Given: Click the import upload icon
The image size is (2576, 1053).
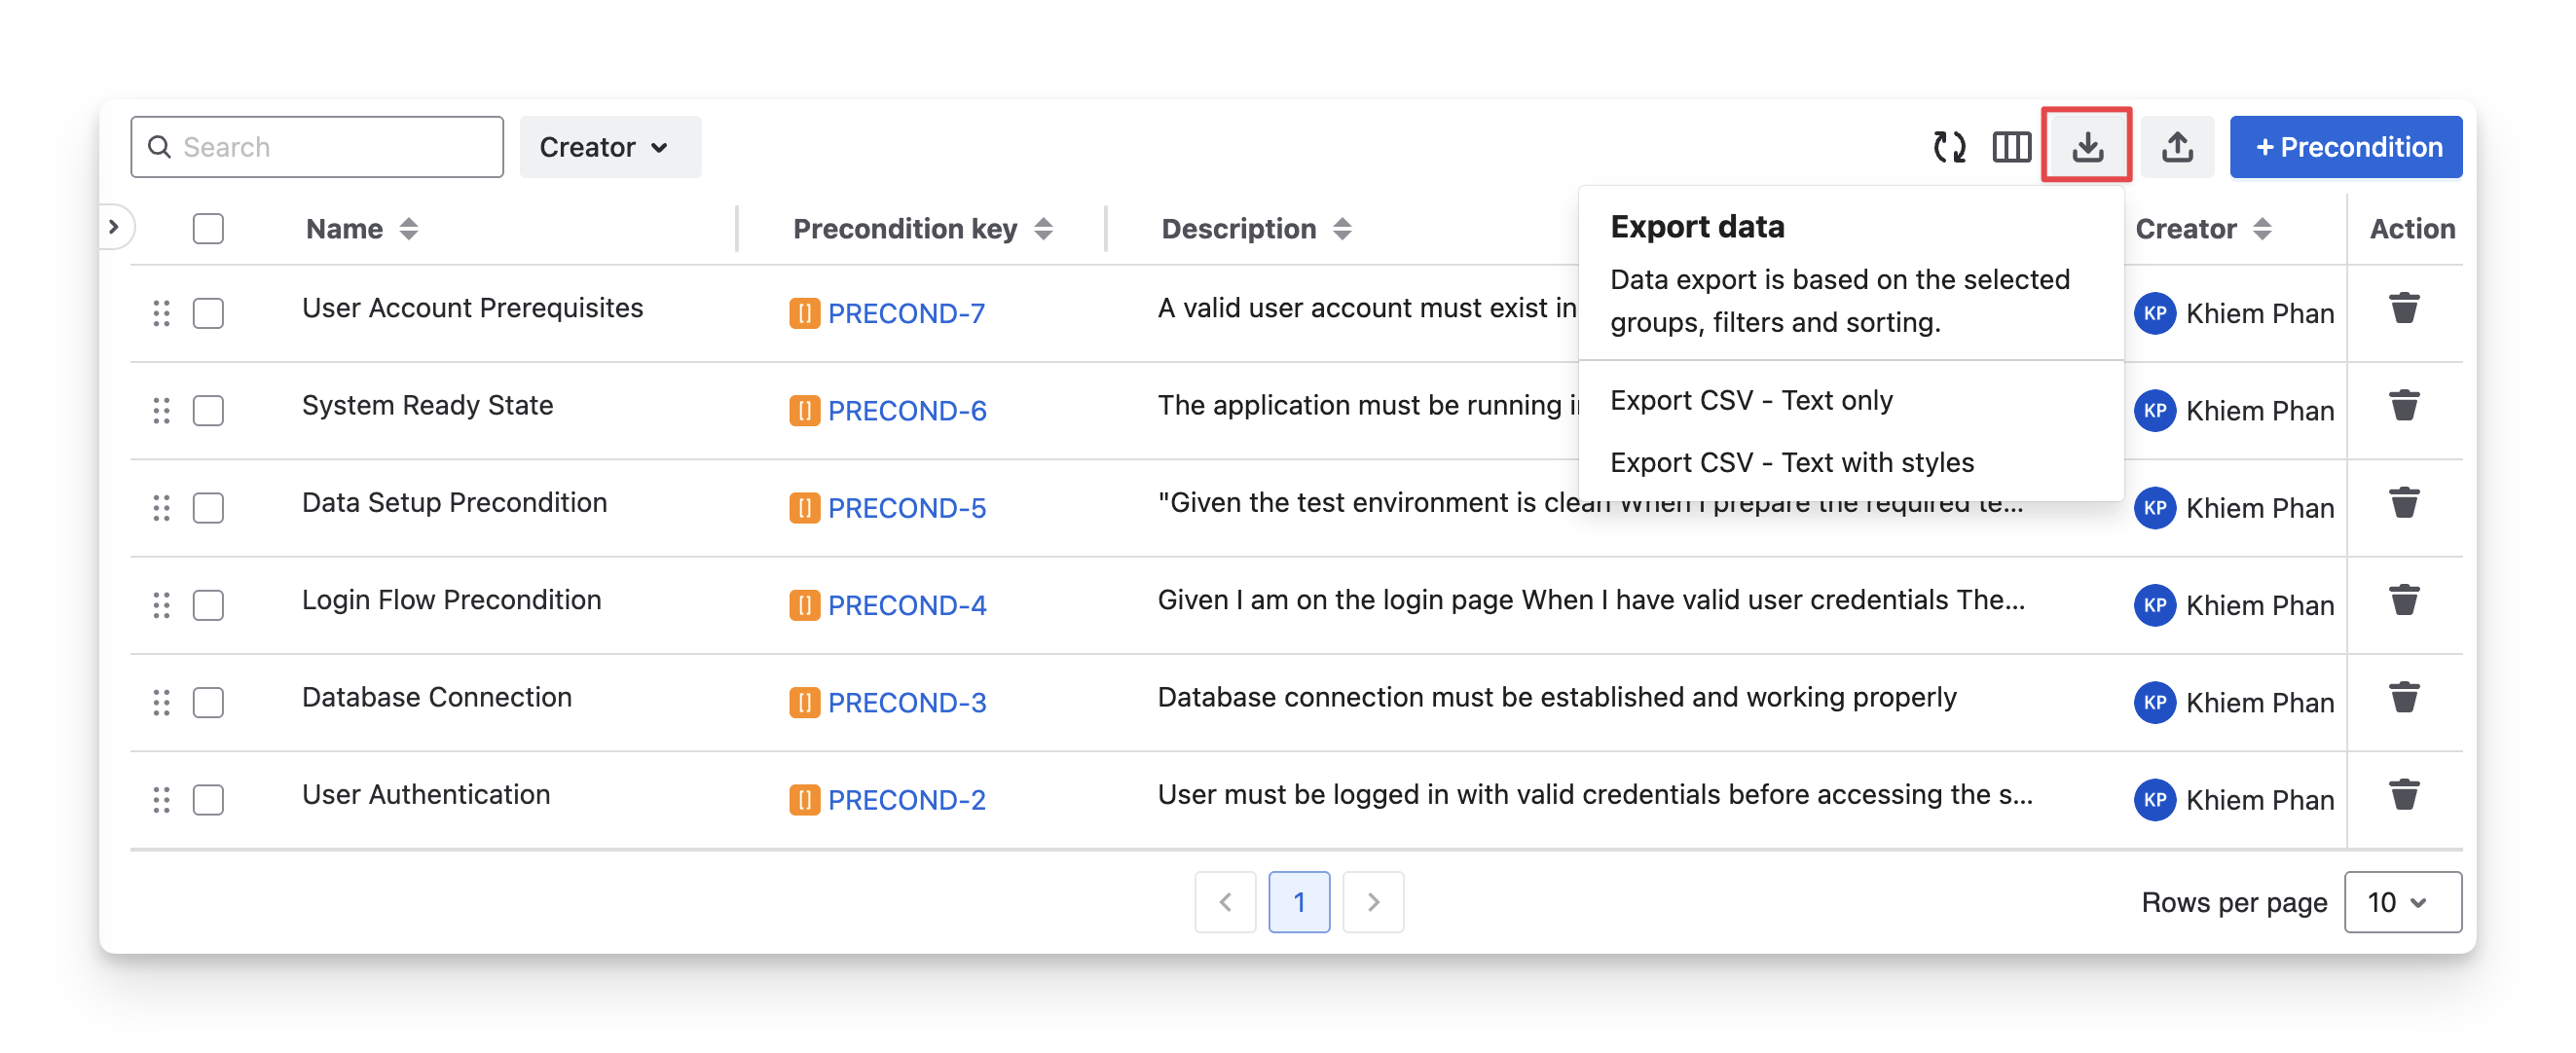Looking at the screenshot, I should [2177, 147].
